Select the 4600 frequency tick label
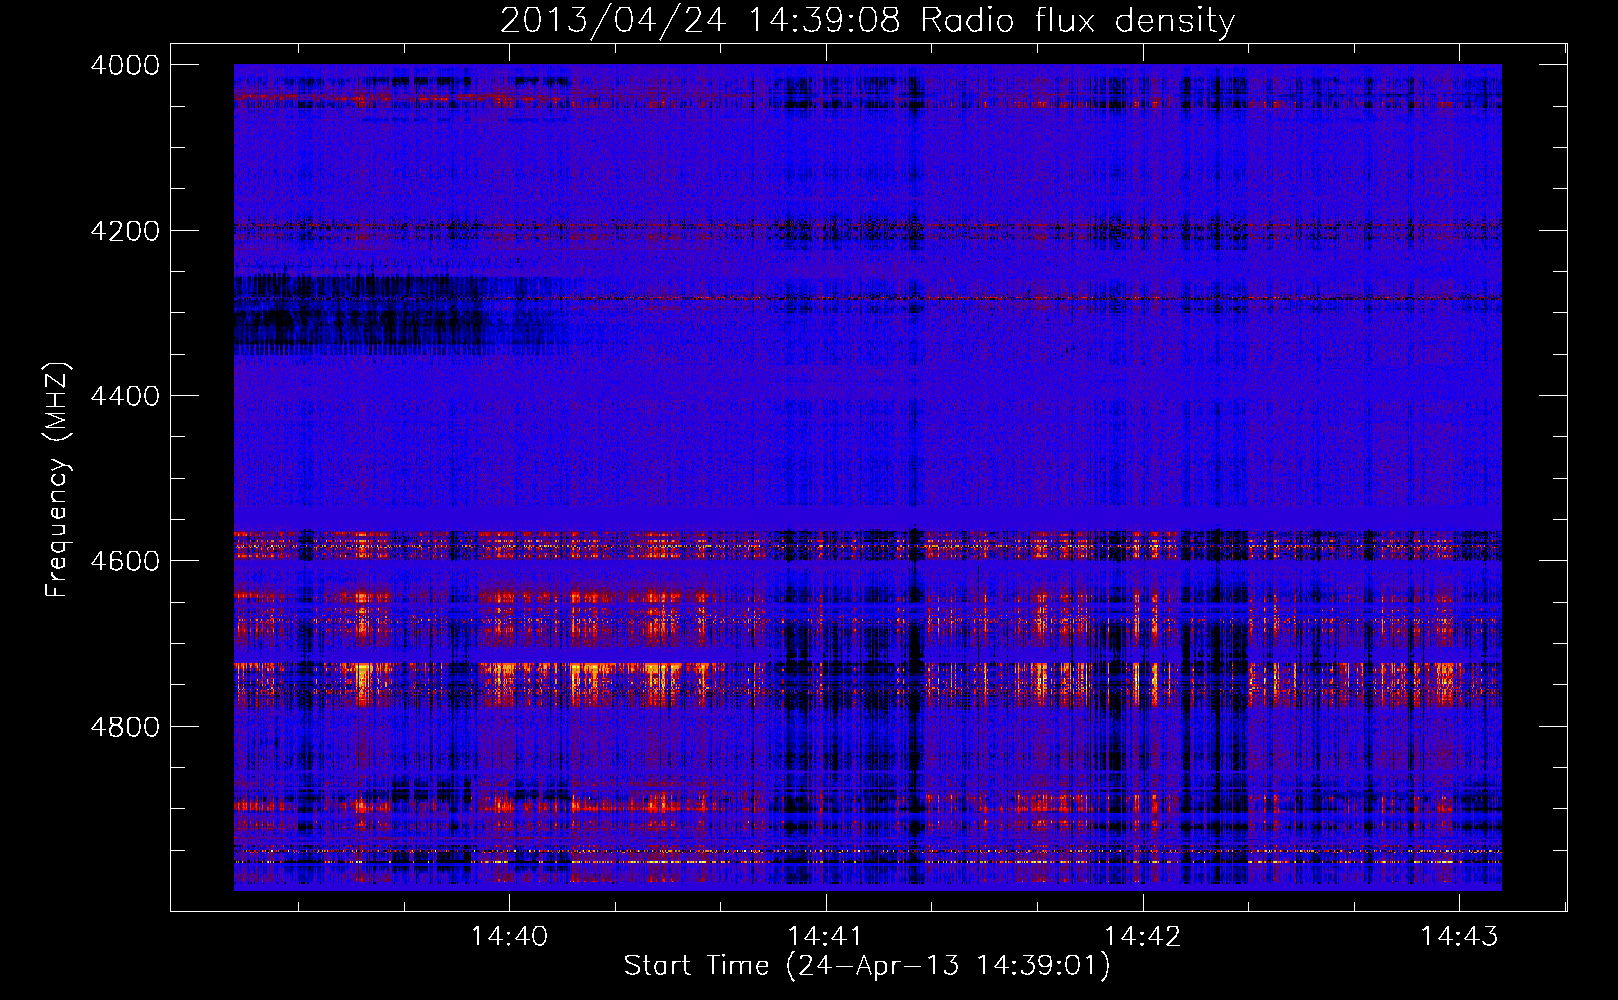This screenshot has width=1618, height=1000. click(x=125, y=561)
